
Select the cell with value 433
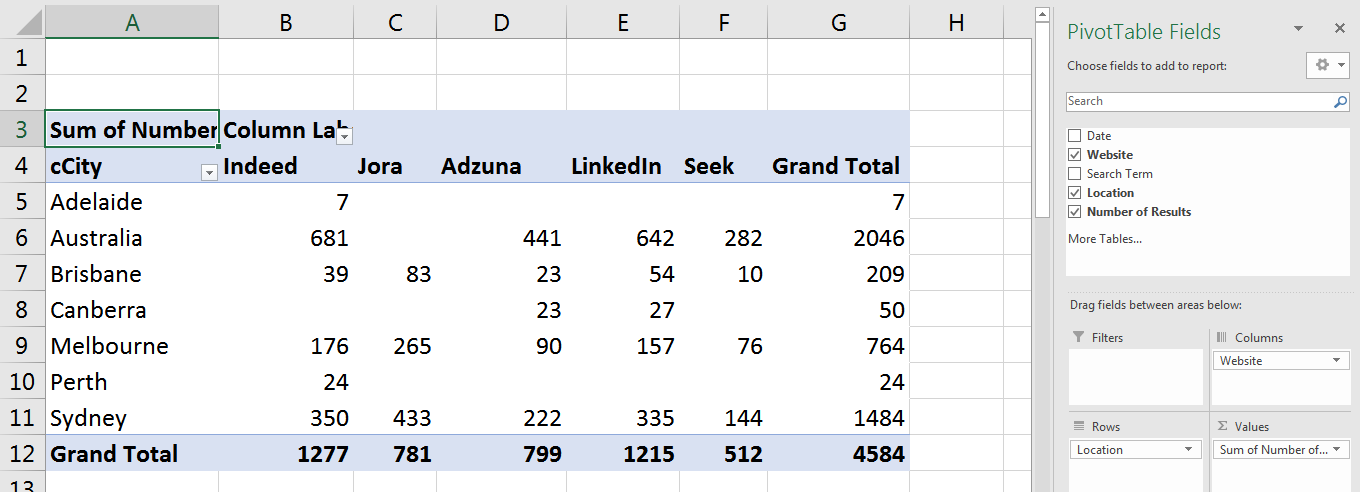395,417
